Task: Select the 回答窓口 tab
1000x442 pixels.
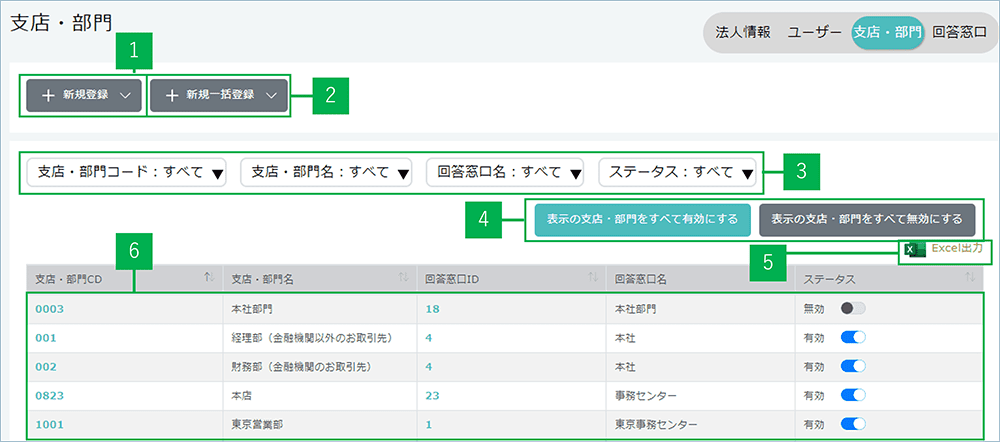Action: tap(959, 32)
